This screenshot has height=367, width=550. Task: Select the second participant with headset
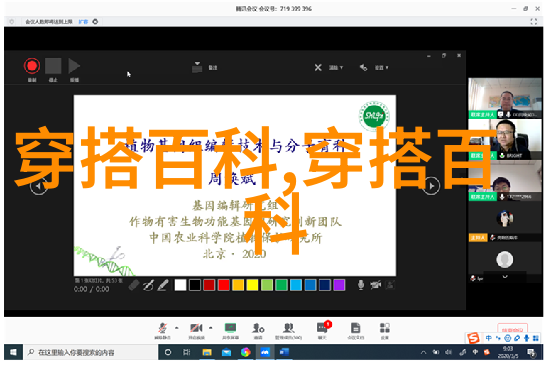(505, 139)
